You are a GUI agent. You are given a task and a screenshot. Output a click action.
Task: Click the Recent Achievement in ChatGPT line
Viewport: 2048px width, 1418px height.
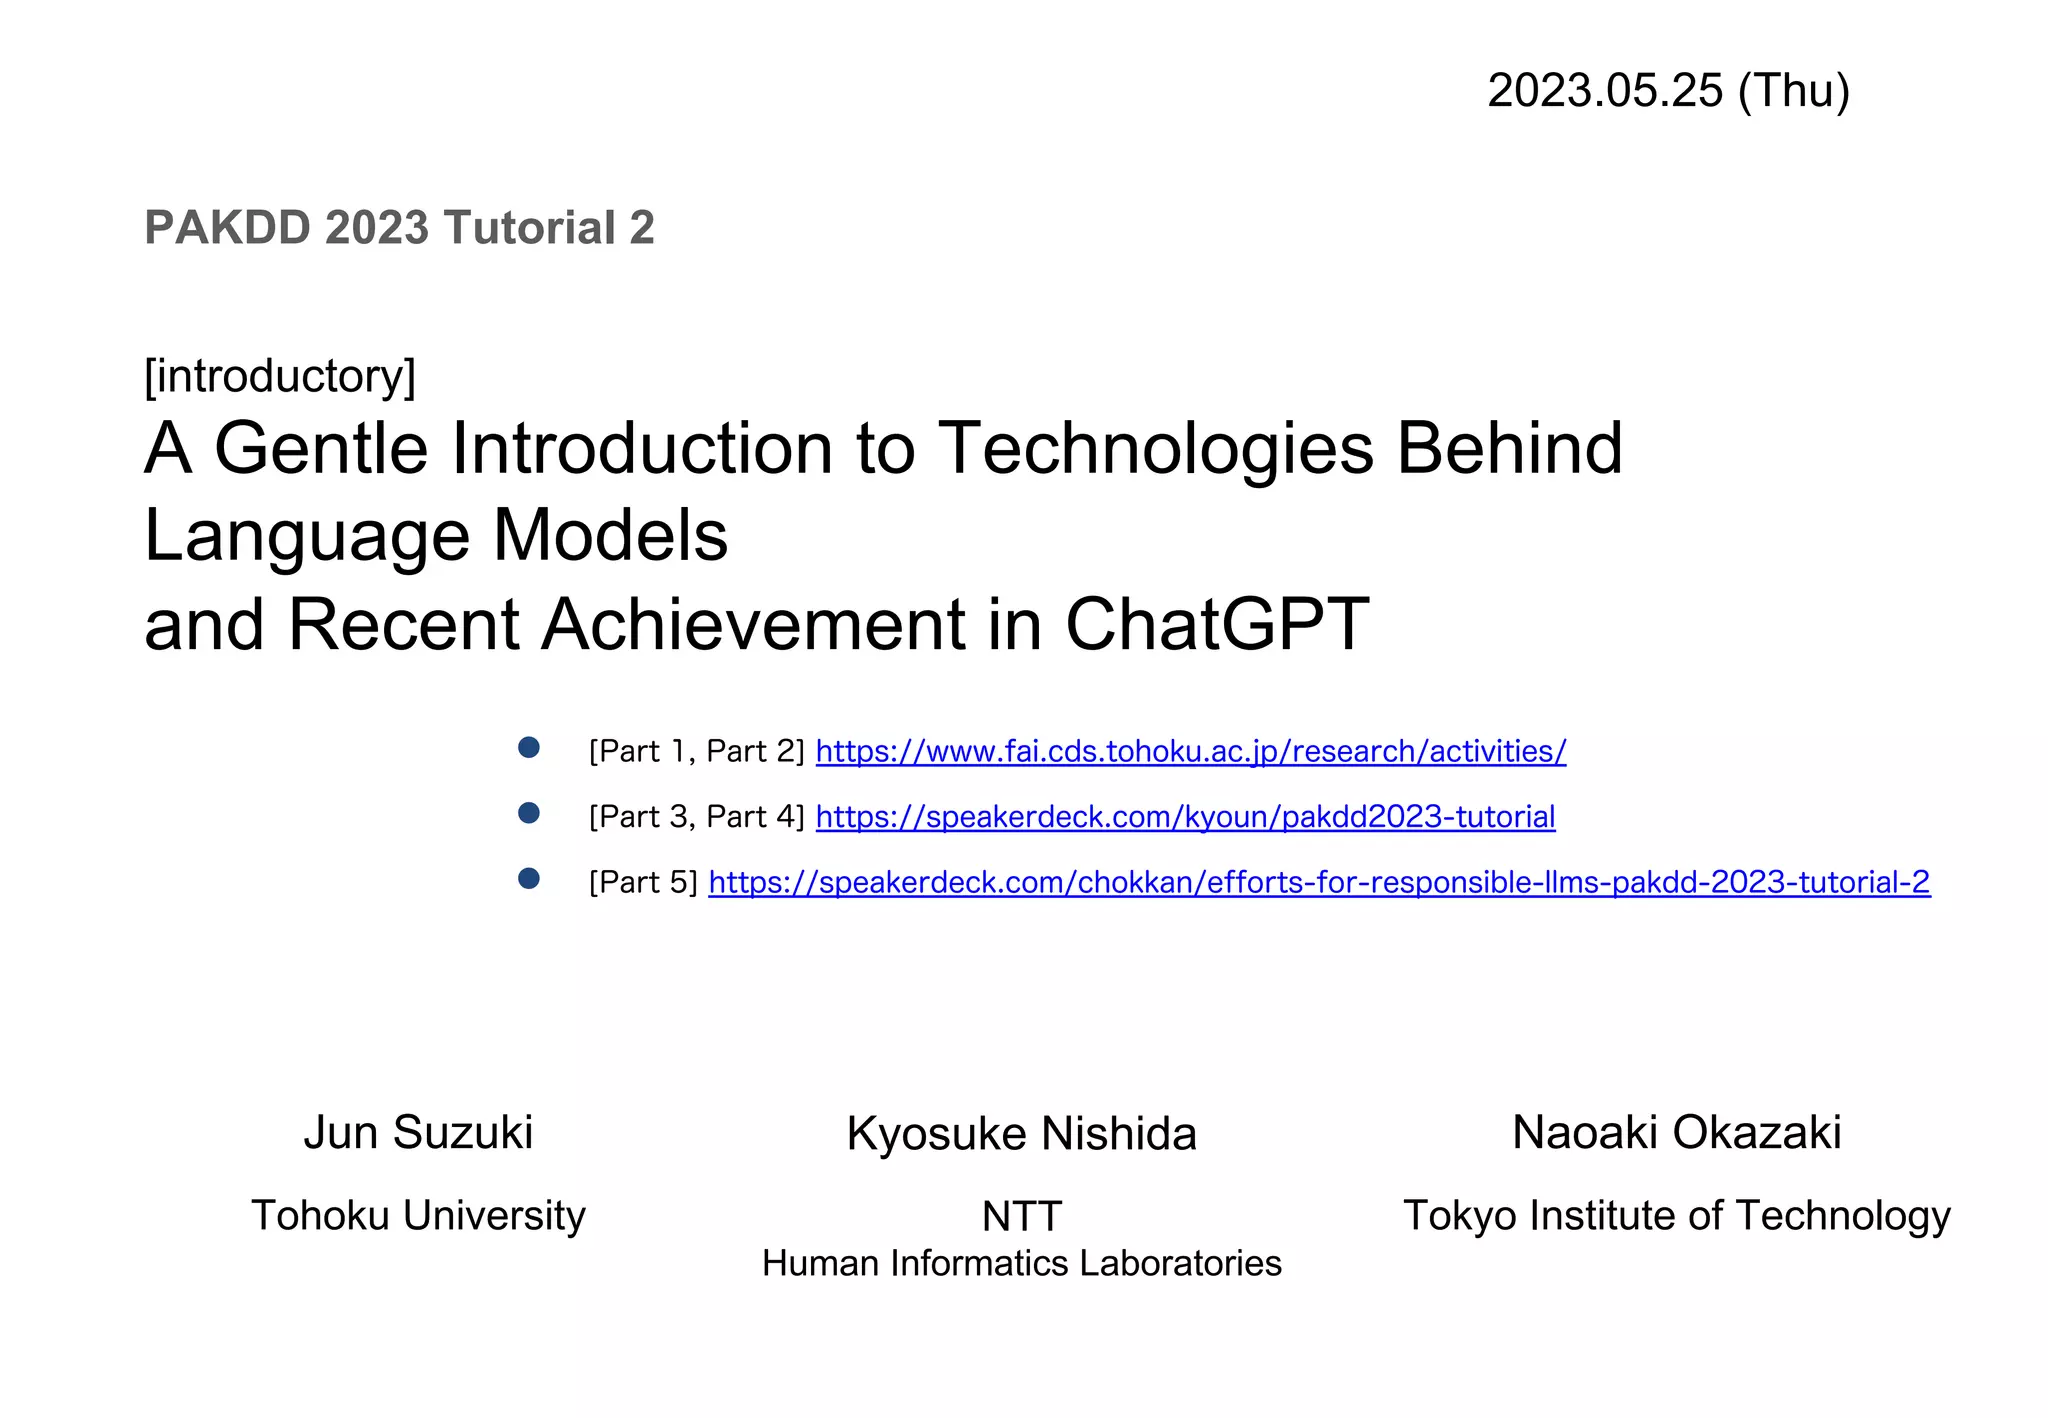[756, 624]
